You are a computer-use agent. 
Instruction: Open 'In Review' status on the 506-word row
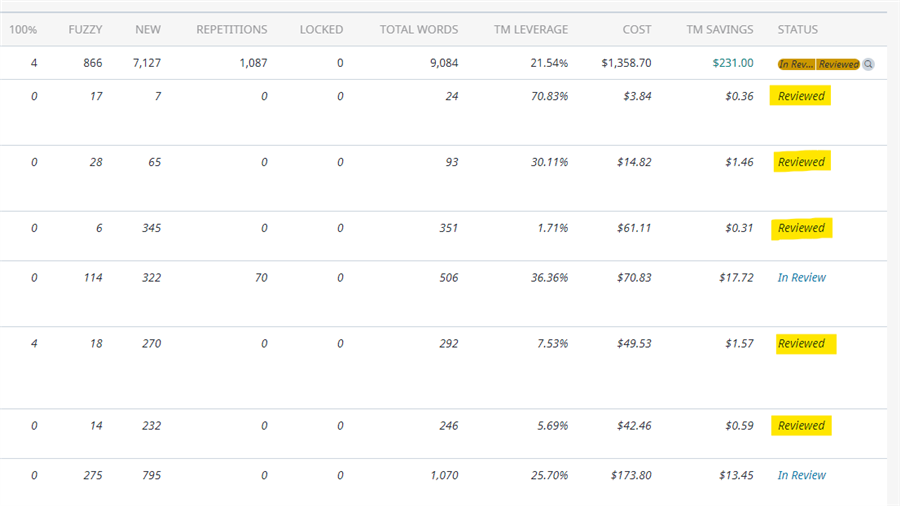point(801,278)
